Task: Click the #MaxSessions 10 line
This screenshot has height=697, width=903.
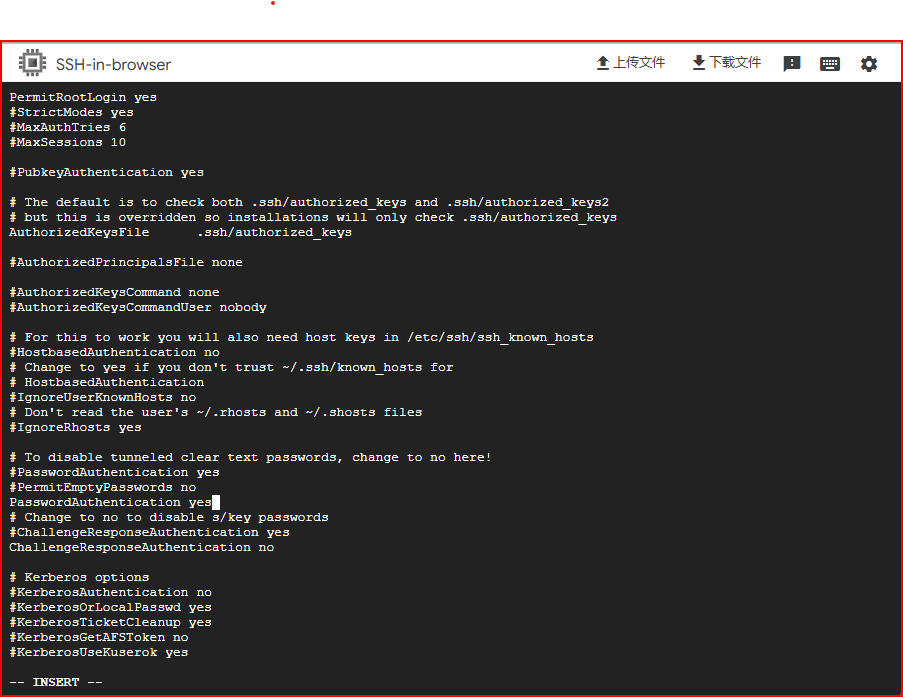Action: (x=67, y=142)
